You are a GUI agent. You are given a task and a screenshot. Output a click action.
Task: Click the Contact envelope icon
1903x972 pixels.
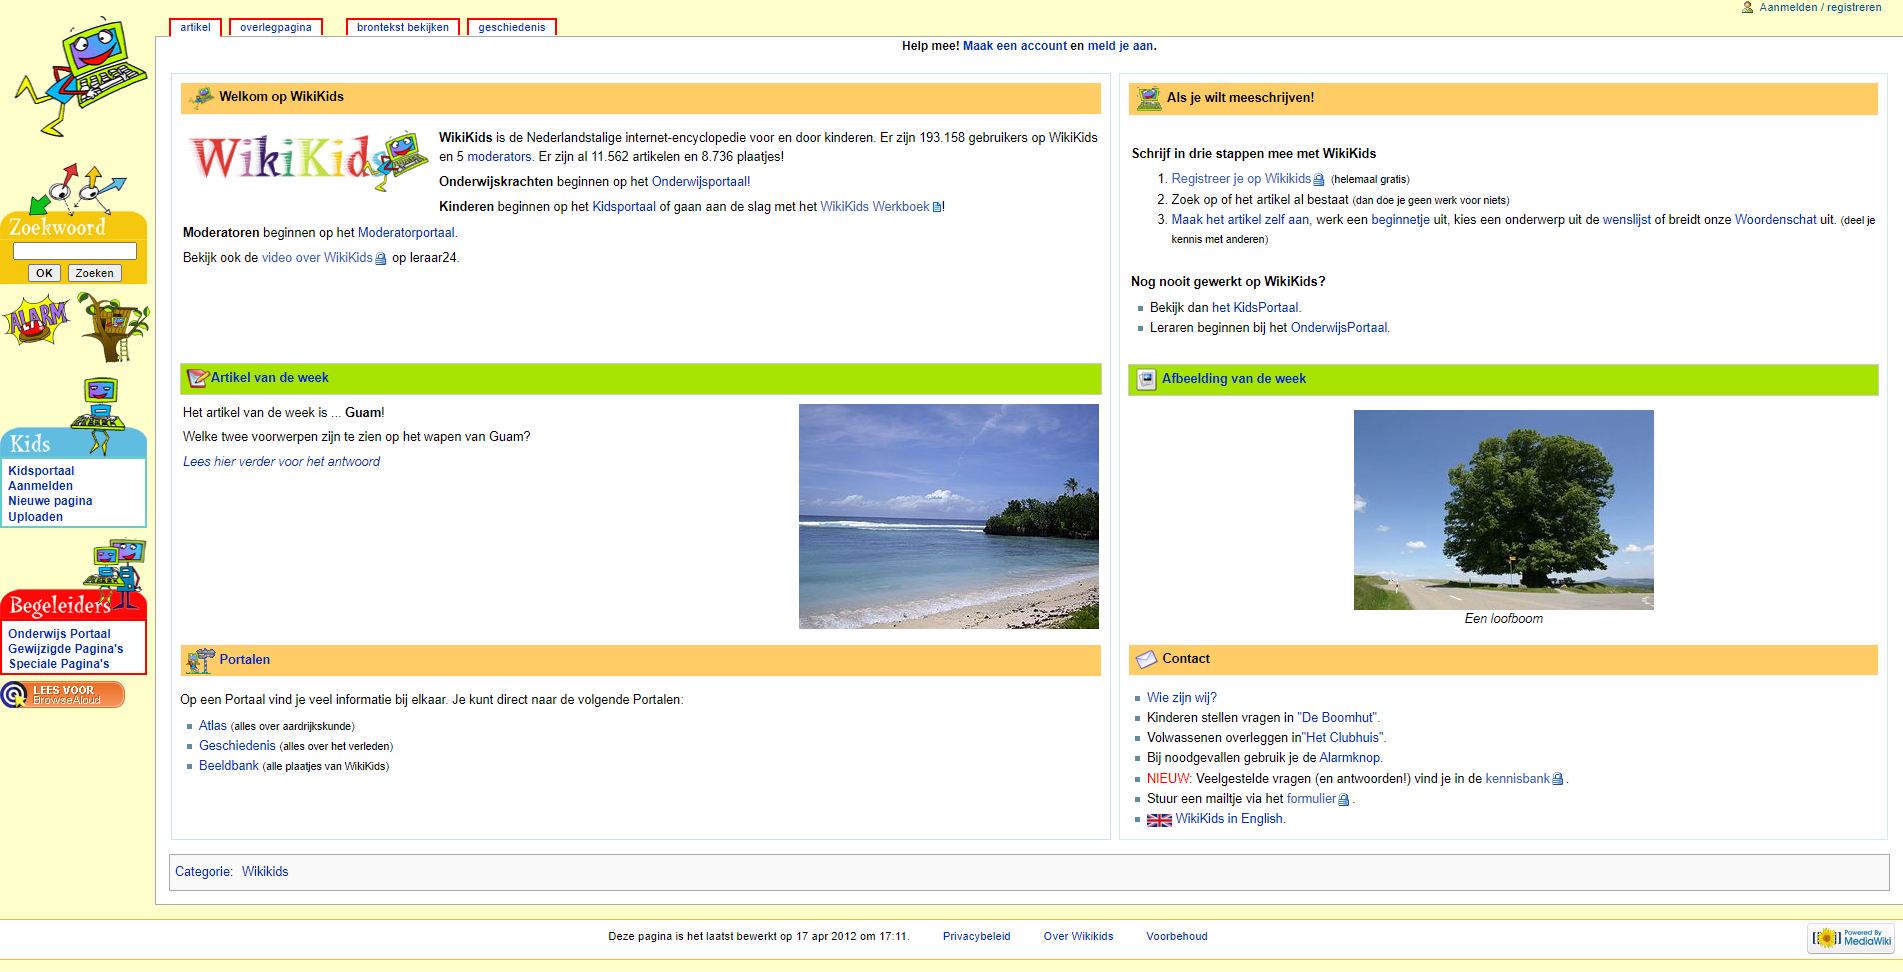[1146, 660]
